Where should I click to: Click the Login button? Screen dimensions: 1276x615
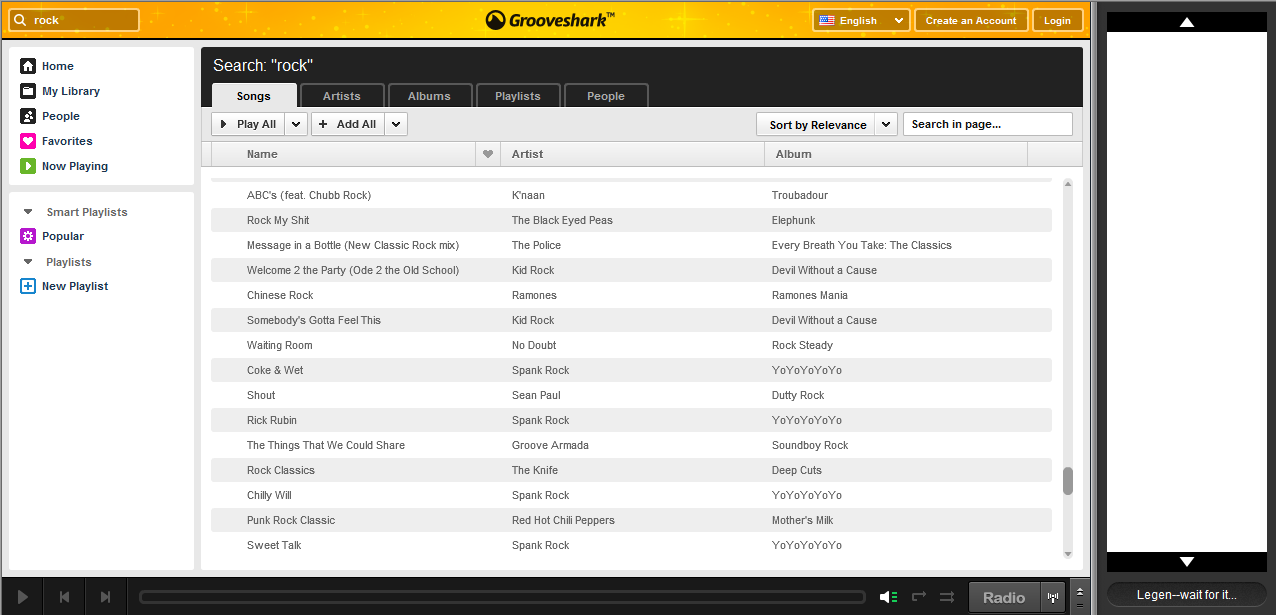[x=1057, y=20]
